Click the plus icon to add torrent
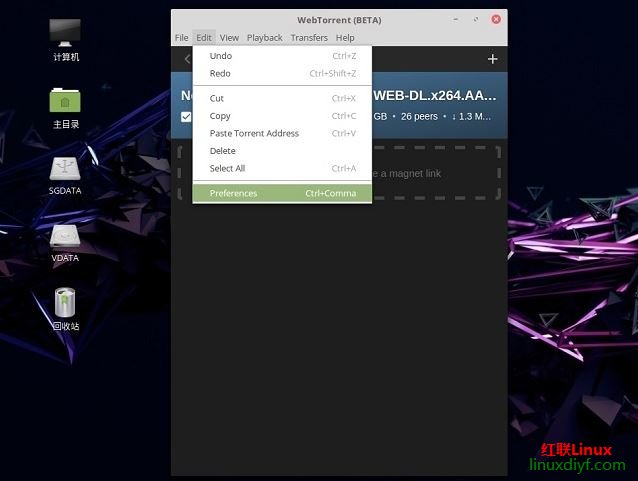638x481 pixels. 492,59
